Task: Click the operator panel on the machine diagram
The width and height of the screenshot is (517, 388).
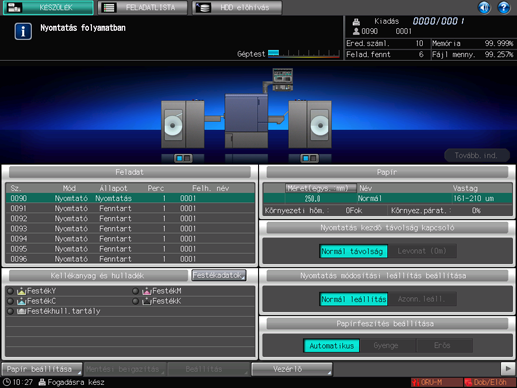Action: click(283, 79)
